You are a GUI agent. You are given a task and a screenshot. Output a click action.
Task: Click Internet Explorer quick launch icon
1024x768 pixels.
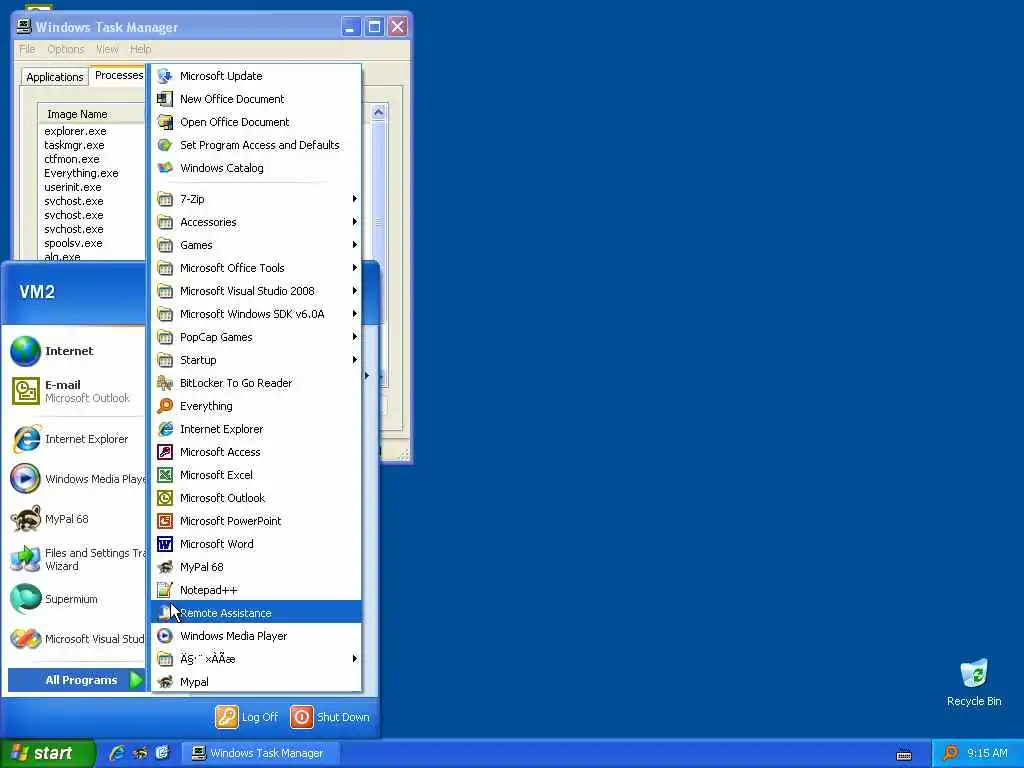118,753
